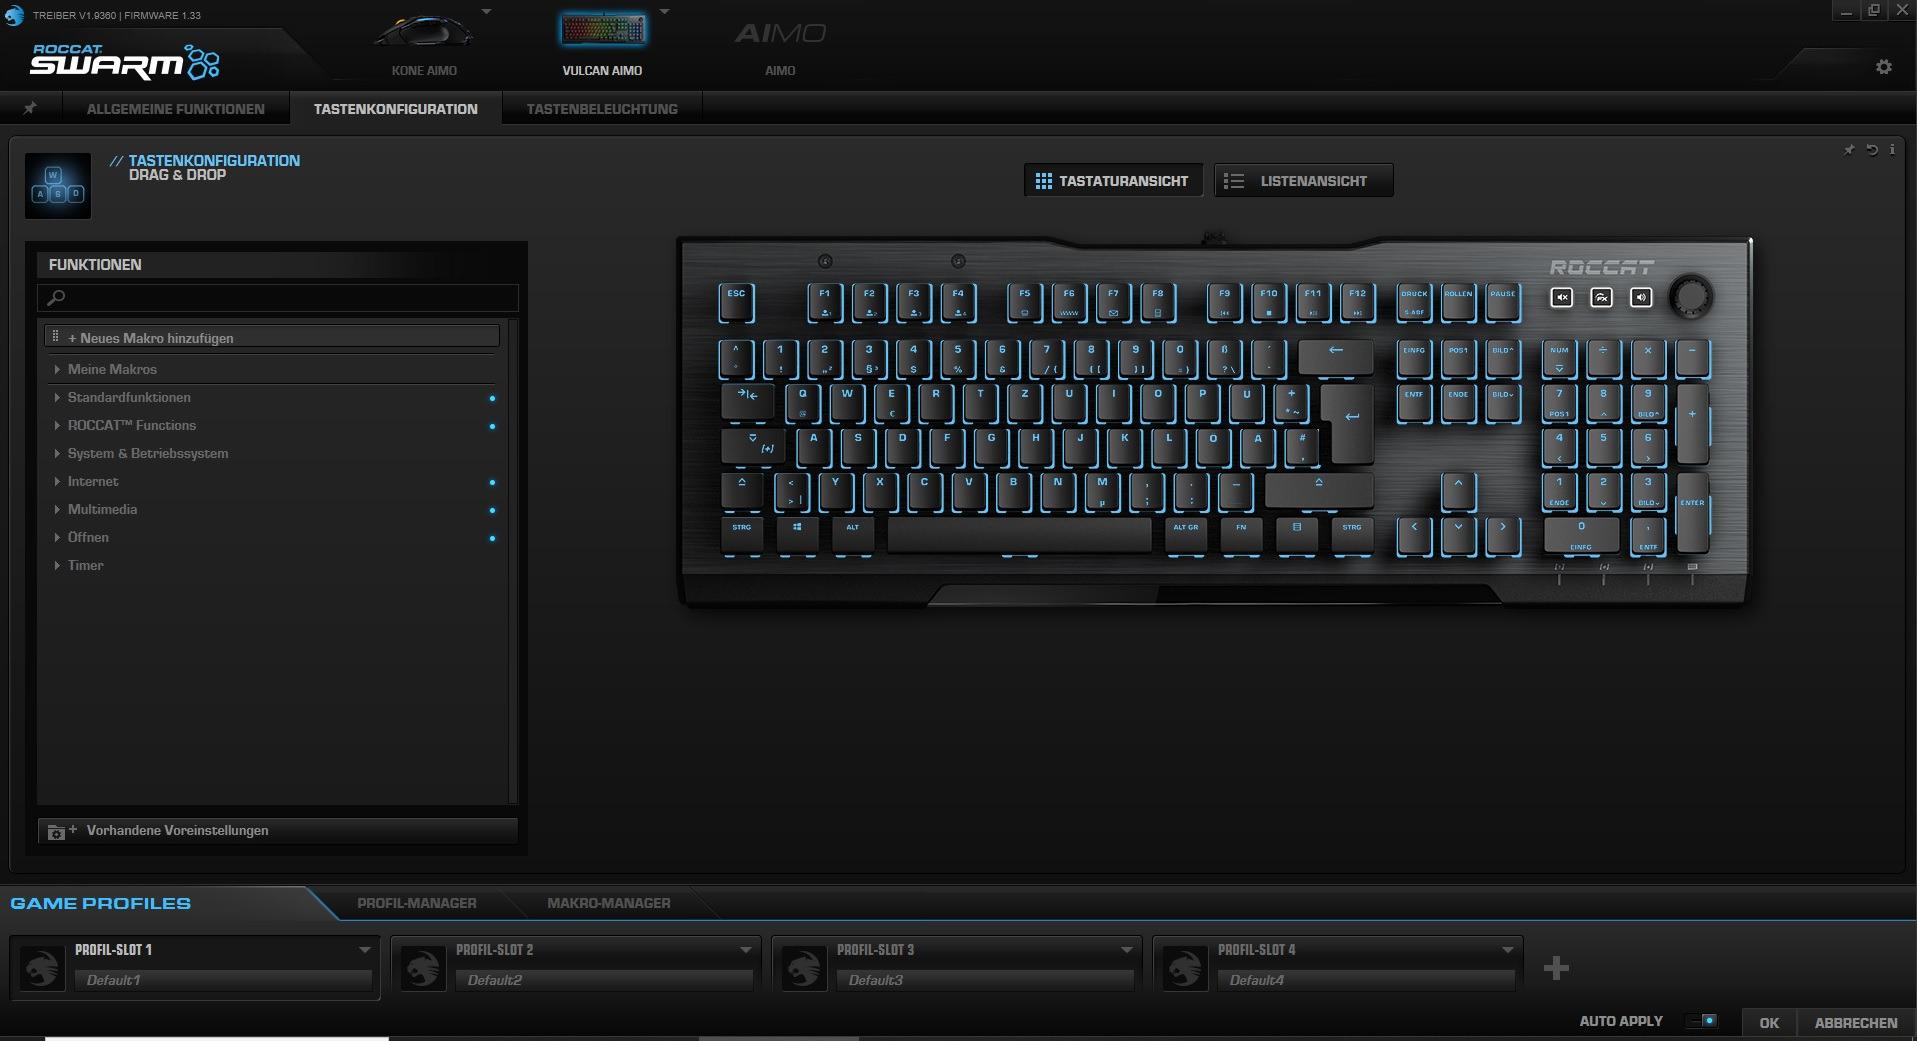Open Vorhandene Voreinstellungen

click(x=277, y=830)
